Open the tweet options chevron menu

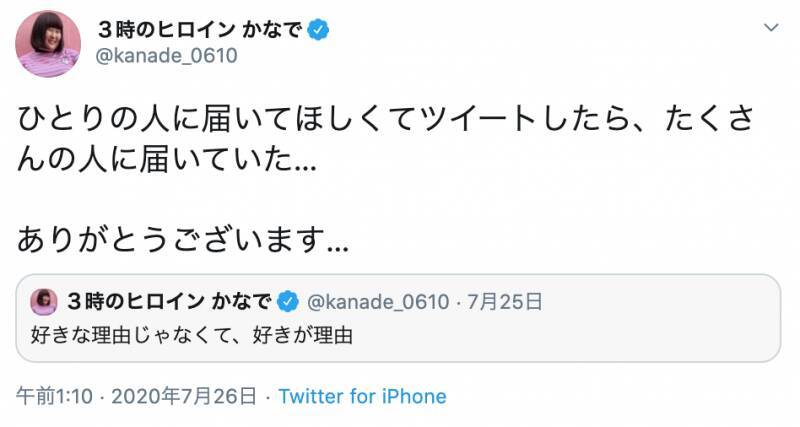(767, 29)
